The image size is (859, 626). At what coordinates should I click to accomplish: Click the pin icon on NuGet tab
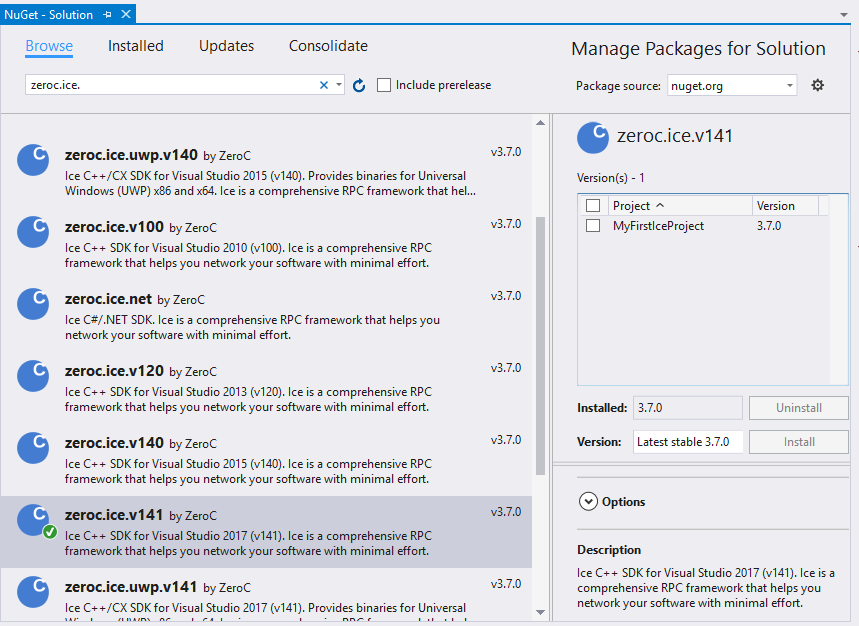pyautogui.click(x=105, y=15)
